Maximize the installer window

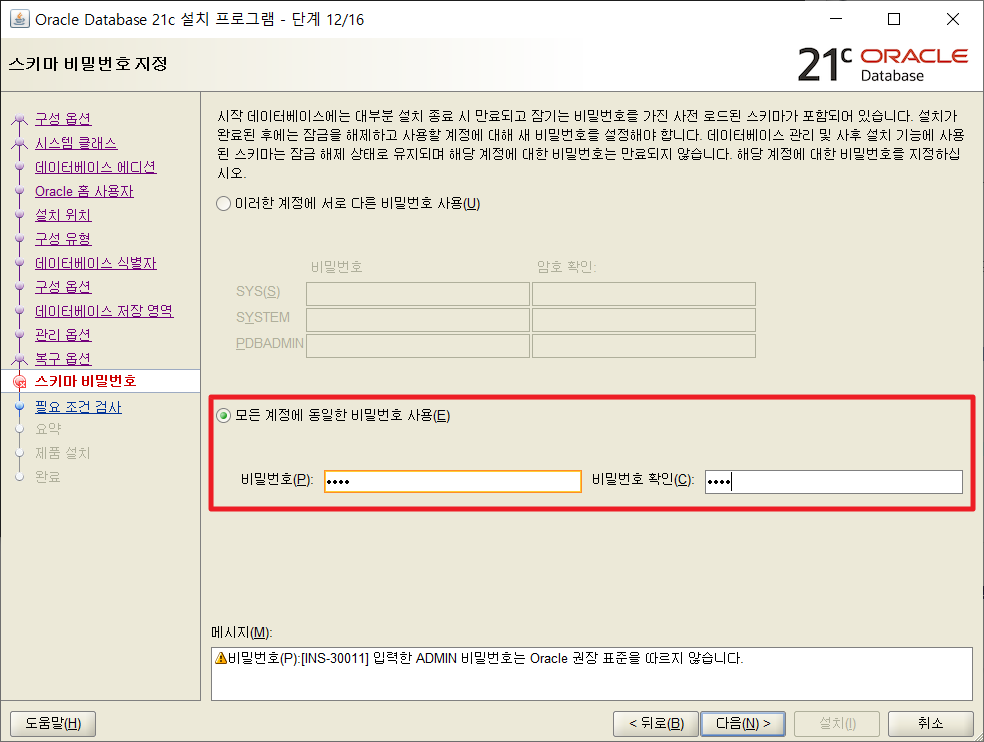894,19
